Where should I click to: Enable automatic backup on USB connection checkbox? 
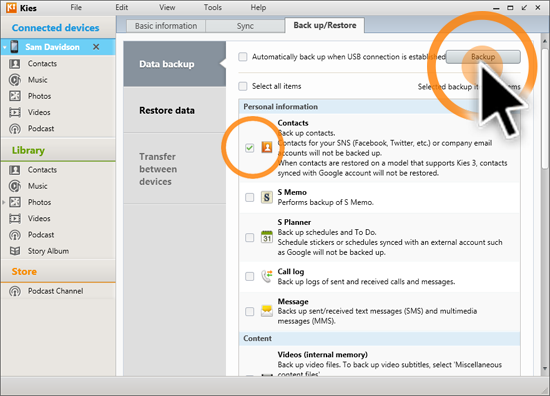tap(243, 57)
